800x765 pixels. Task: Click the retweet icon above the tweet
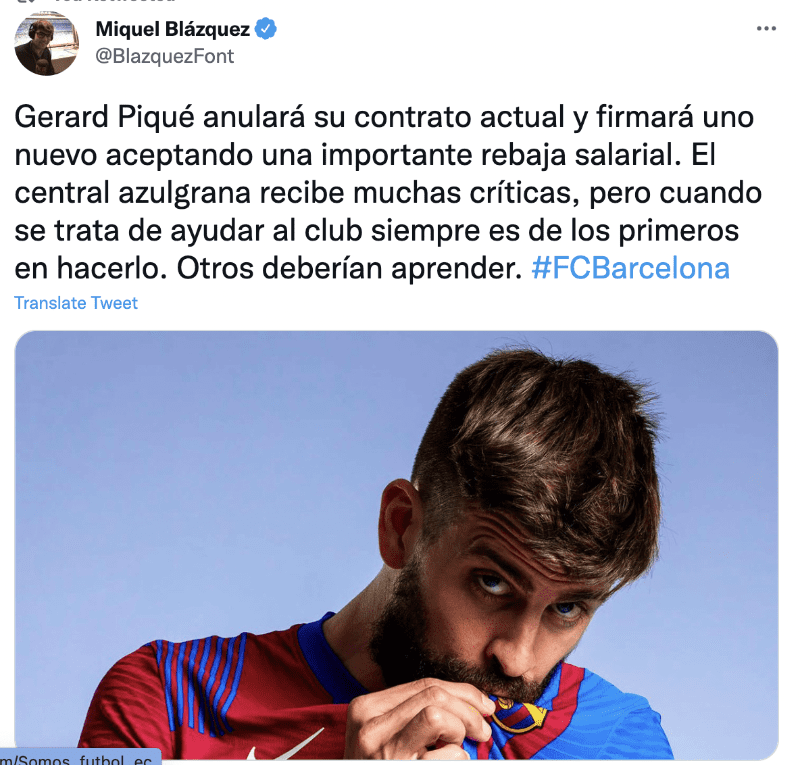26,2
